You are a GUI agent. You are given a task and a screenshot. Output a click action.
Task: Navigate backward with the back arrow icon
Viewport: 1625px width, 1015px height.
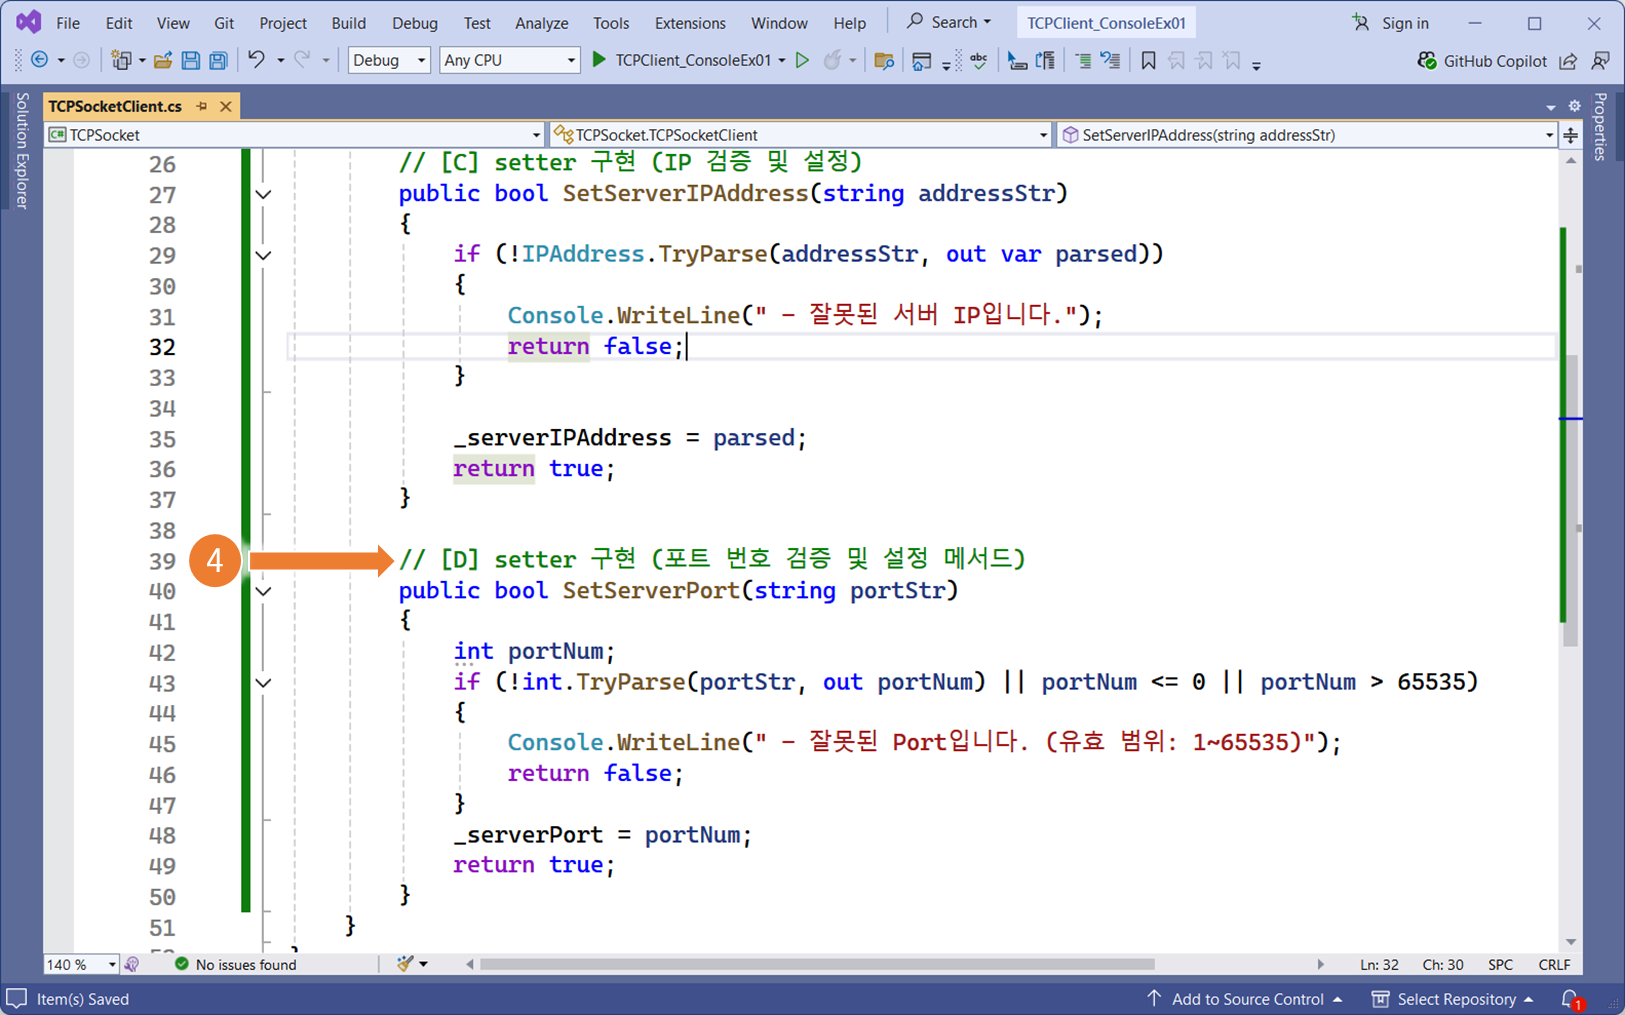(x=40, y=60)
